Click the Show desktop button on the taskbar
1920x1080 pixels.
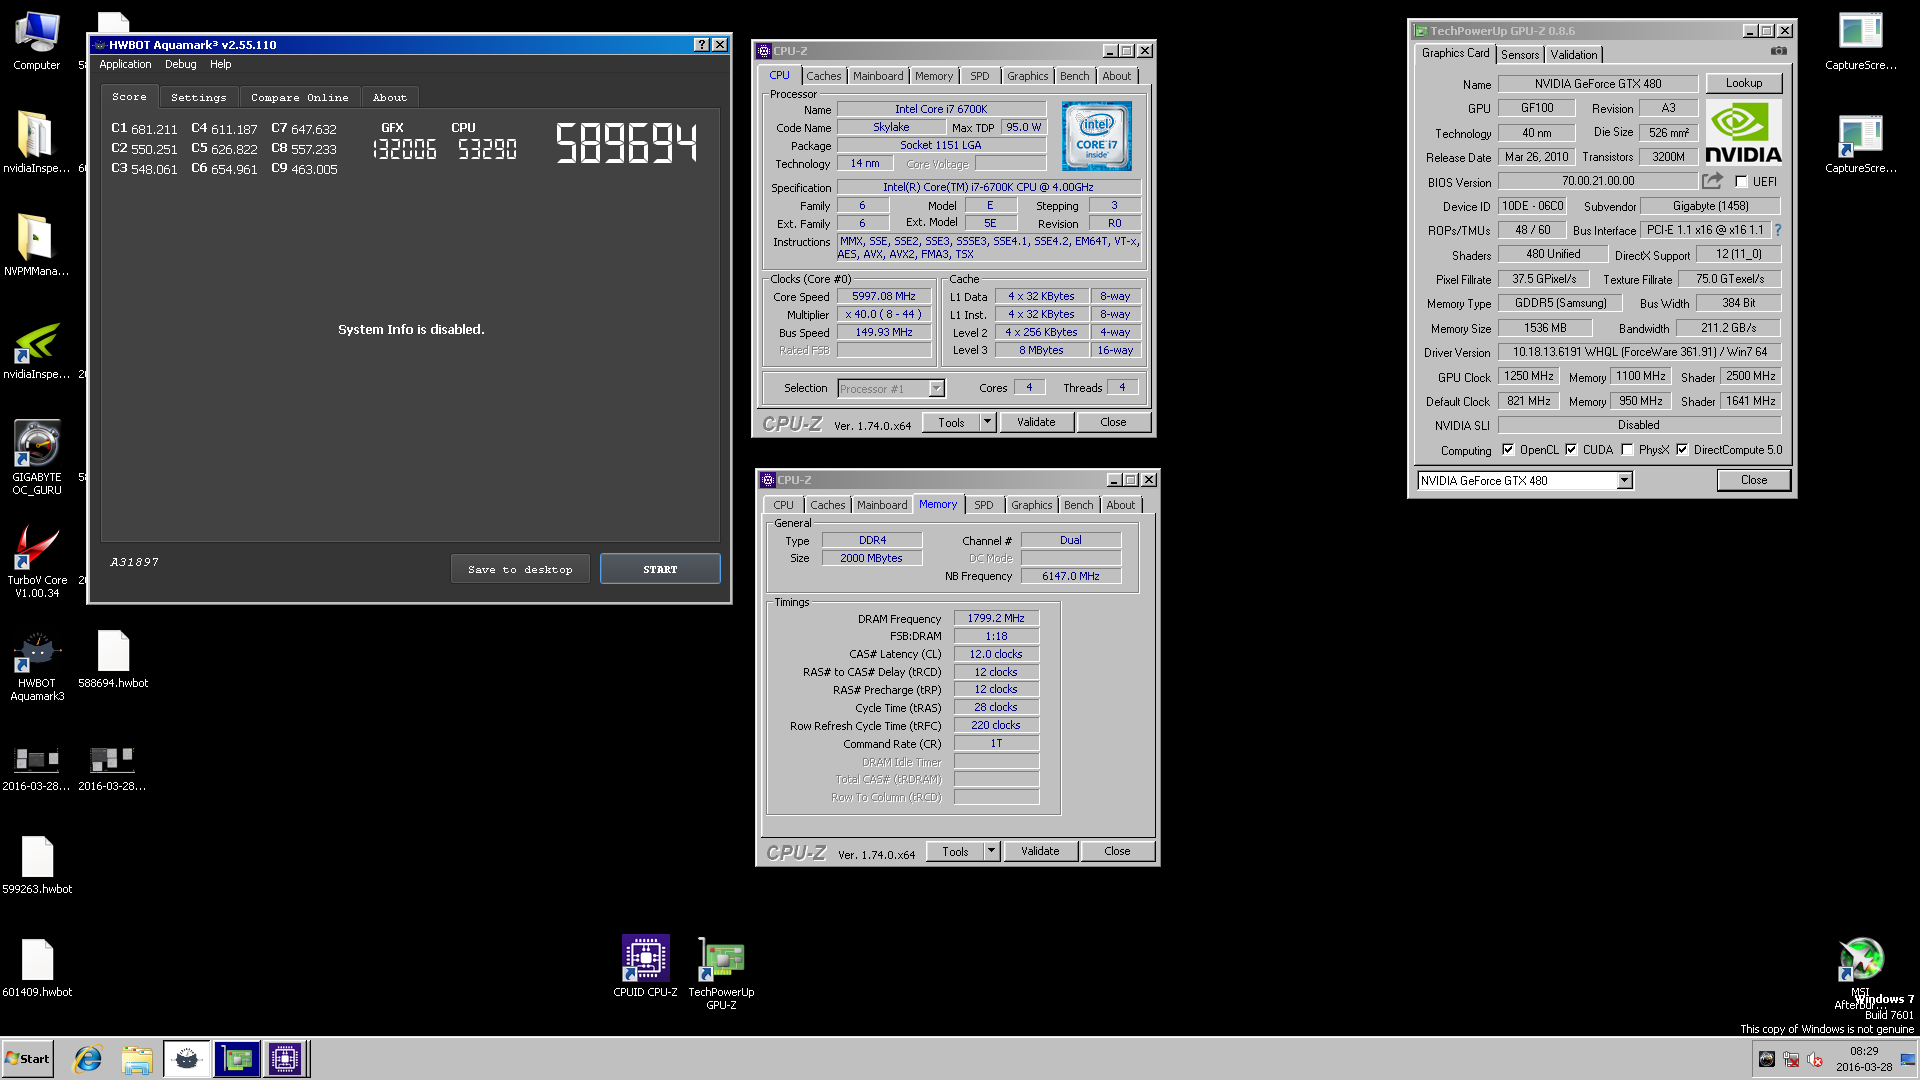point(1908,1059)
